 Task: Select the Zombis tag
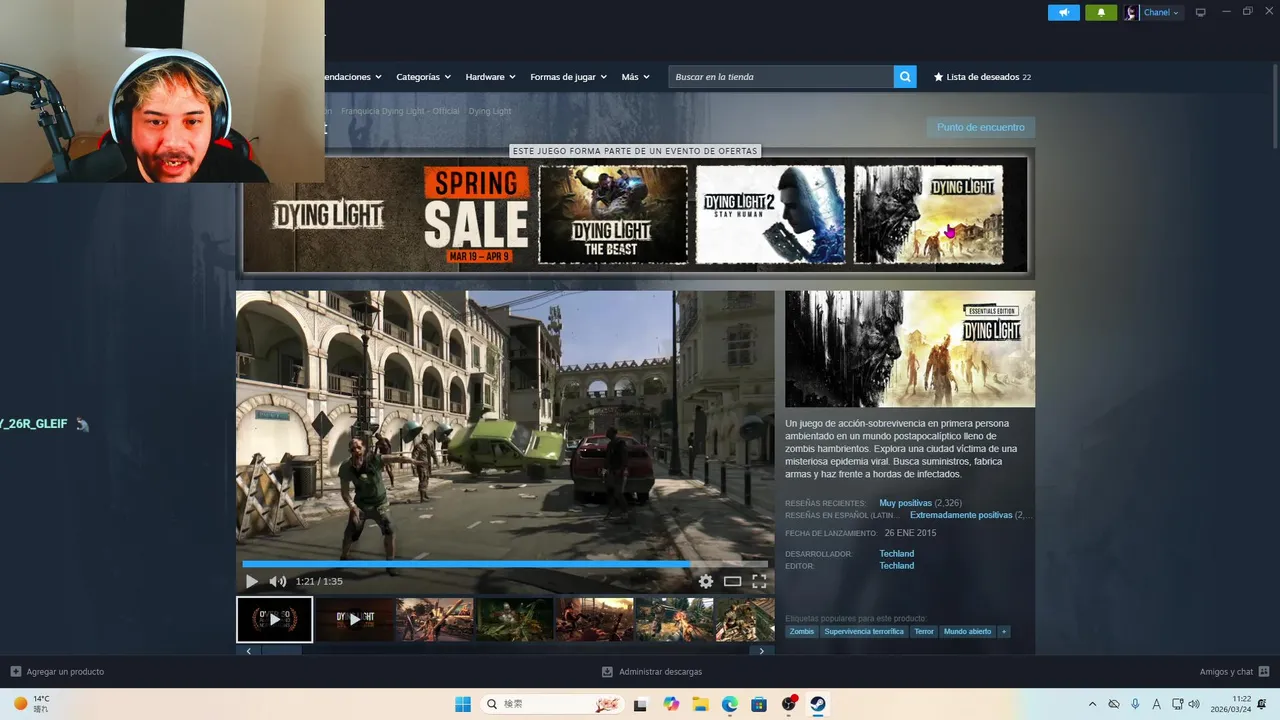(802, 632)
